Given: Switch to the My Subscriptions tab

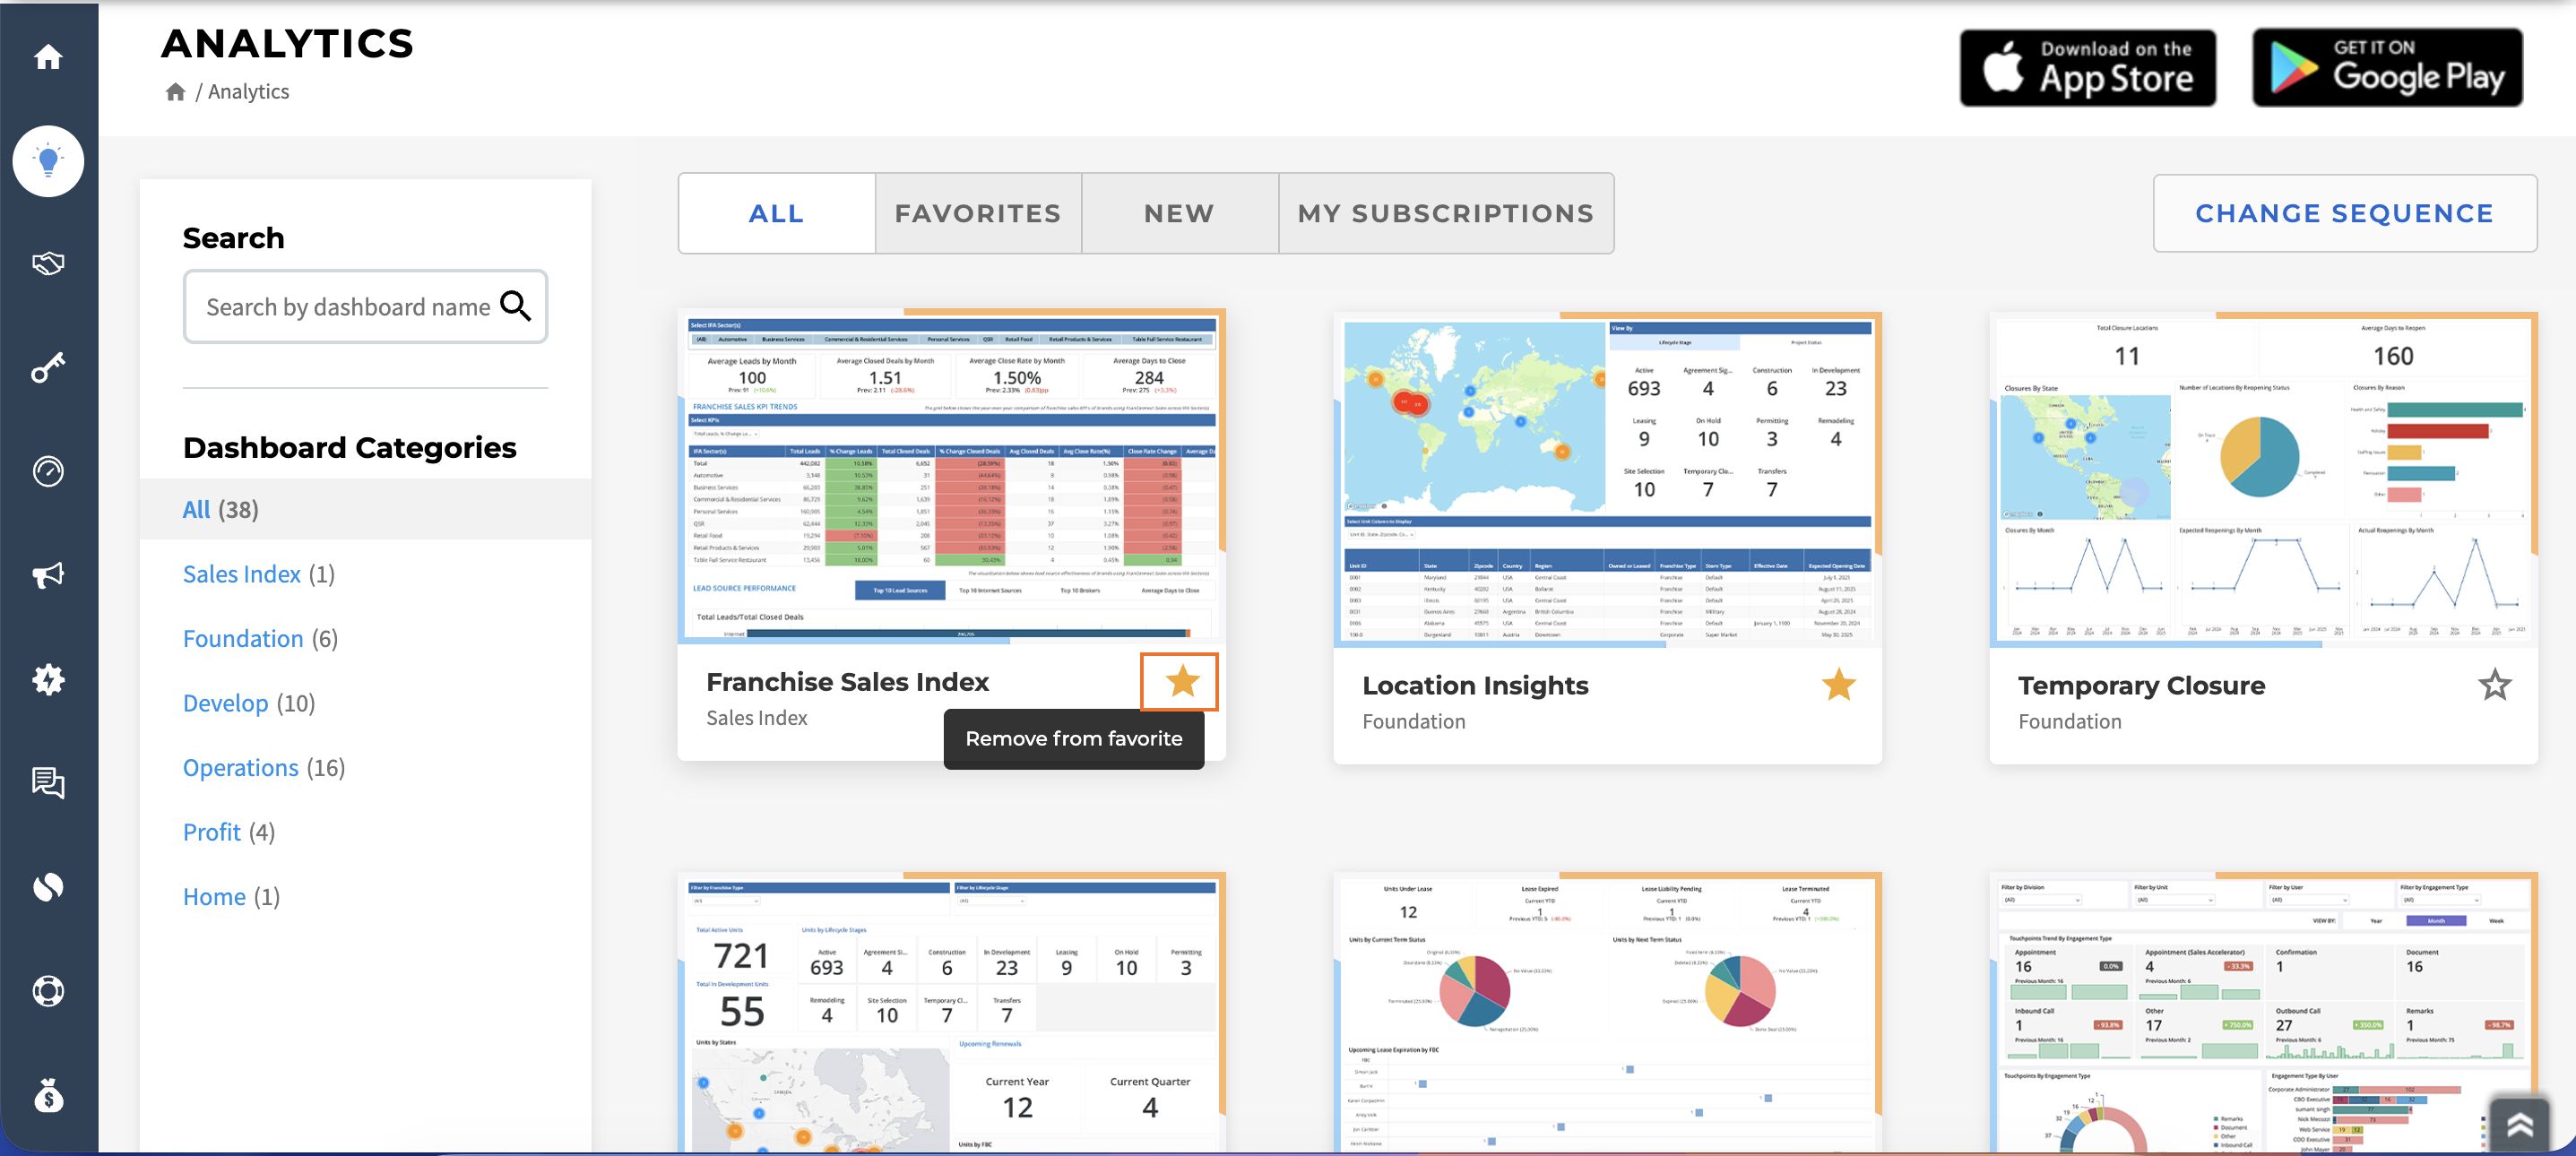Looking at the screenshot, I should (x=1446, y=213).
